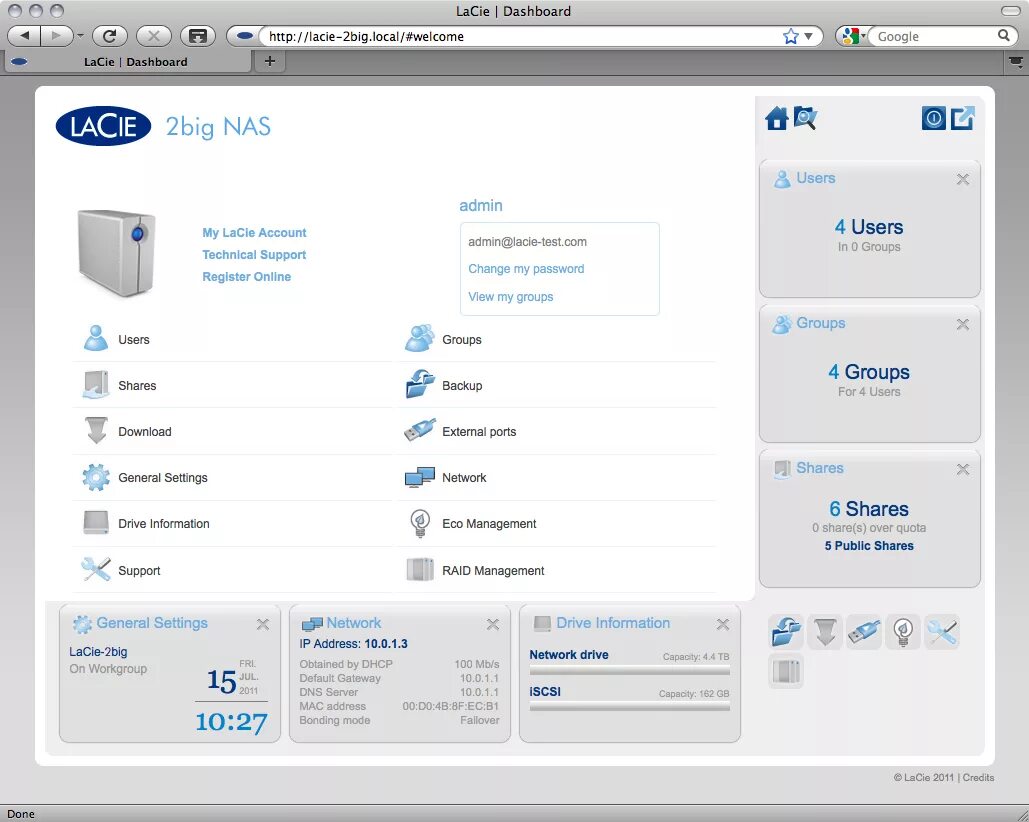This screenshot has height=822, width=1029.
Task: Open the Network widget title
Action: click(354, 623)
